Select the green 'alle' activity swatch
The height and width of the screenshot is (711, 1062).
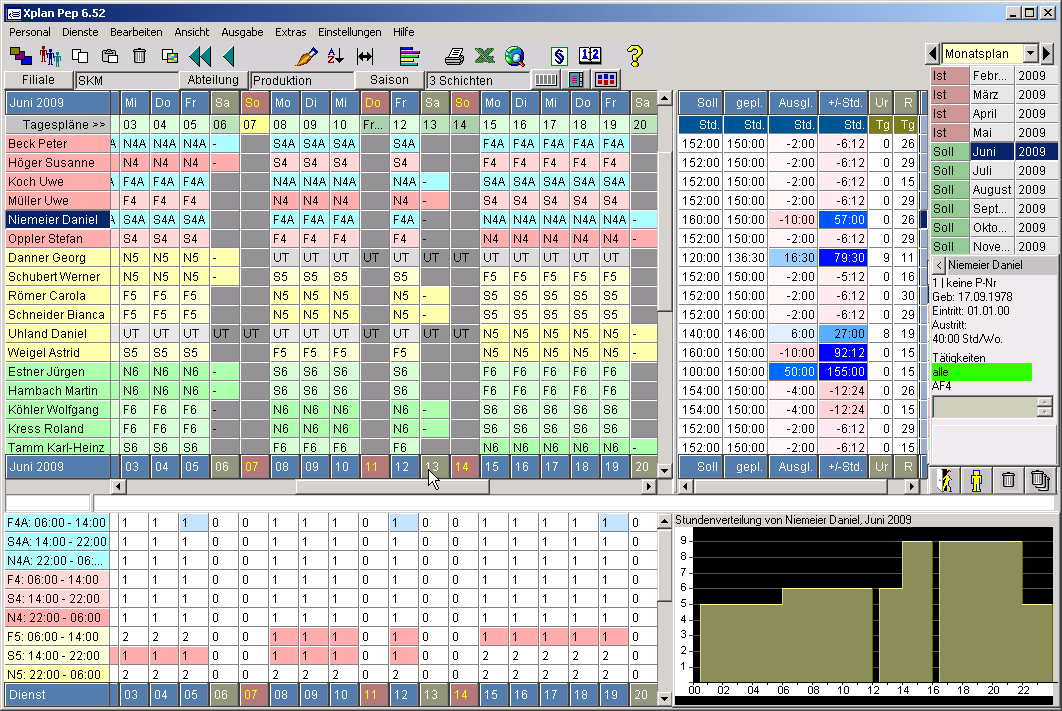[x=980, y=372]
